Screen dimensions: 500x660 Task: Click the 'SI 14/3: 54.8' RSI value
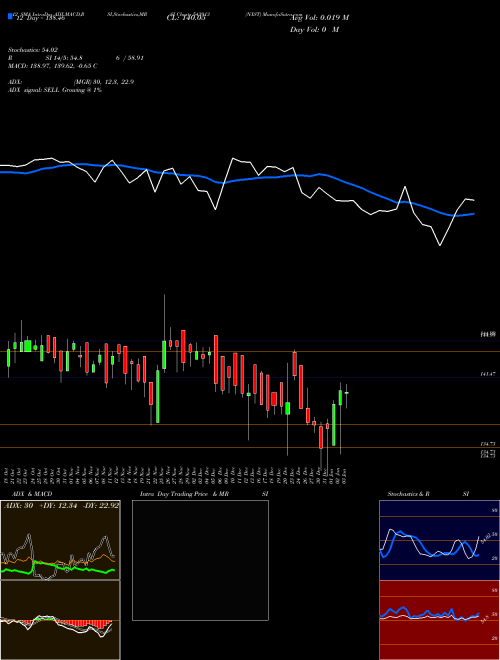[64, 58]
